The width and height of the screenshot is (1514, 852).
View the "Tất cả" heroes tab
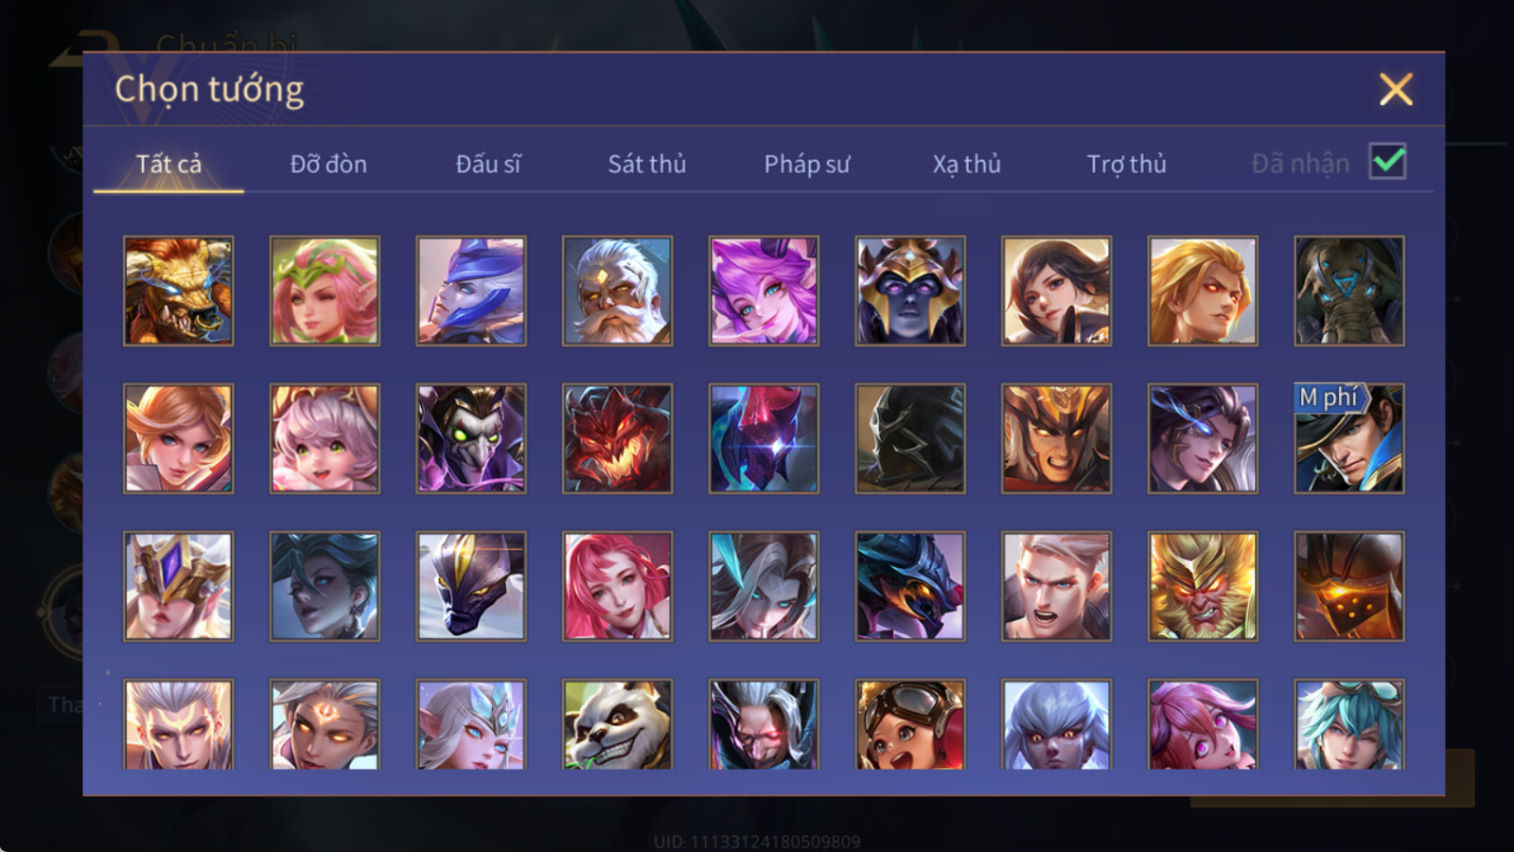tap(168, 164)
